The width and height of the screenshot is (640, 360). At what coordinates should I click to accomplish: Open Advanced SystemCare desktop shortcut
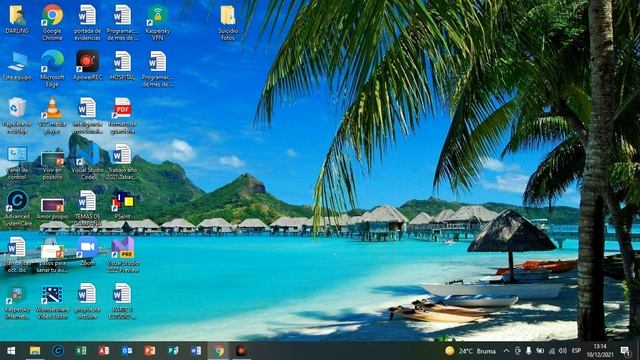click(x=17, y=209)
